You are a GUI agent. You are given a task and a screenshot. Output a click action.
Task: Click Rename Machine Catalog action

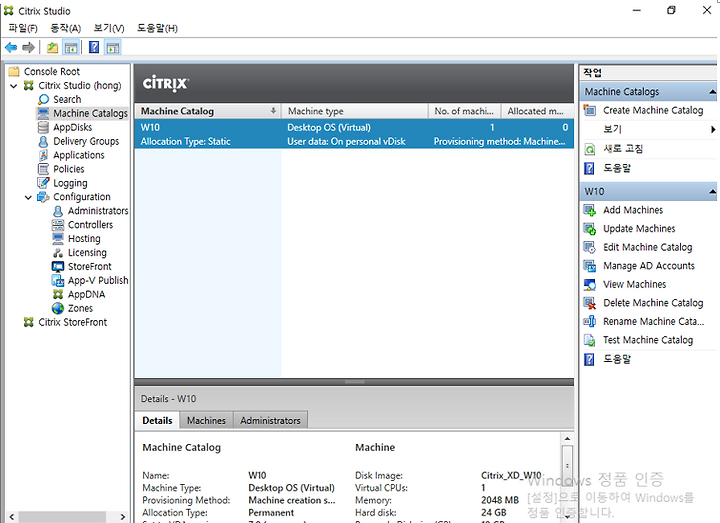pyautogui.click(x=653, y=321)
